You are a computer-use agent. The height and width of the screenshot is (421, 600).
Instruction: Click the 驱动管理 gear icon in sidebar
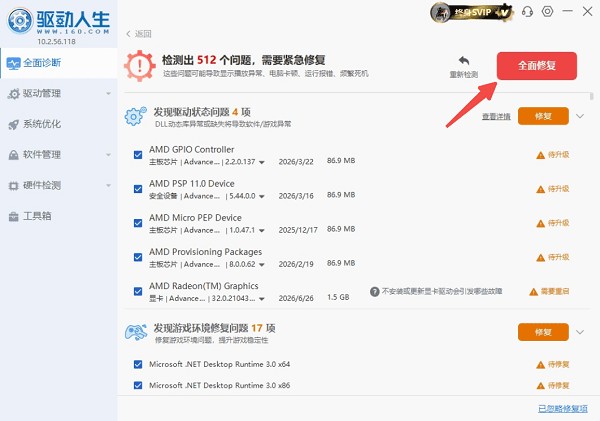tap(14, 94)
